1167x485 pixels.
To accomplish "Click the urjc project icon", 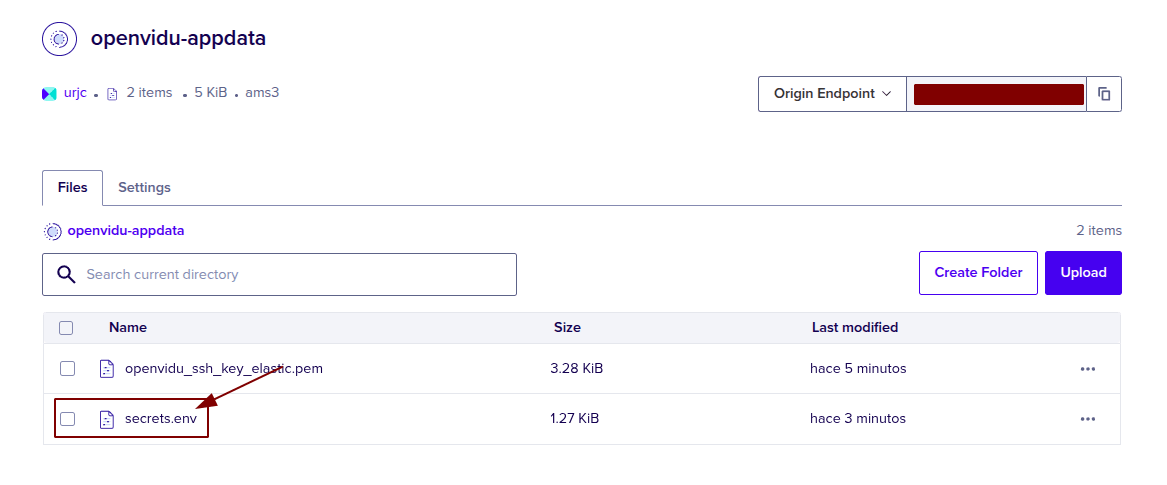I will (x=49, y=93).
